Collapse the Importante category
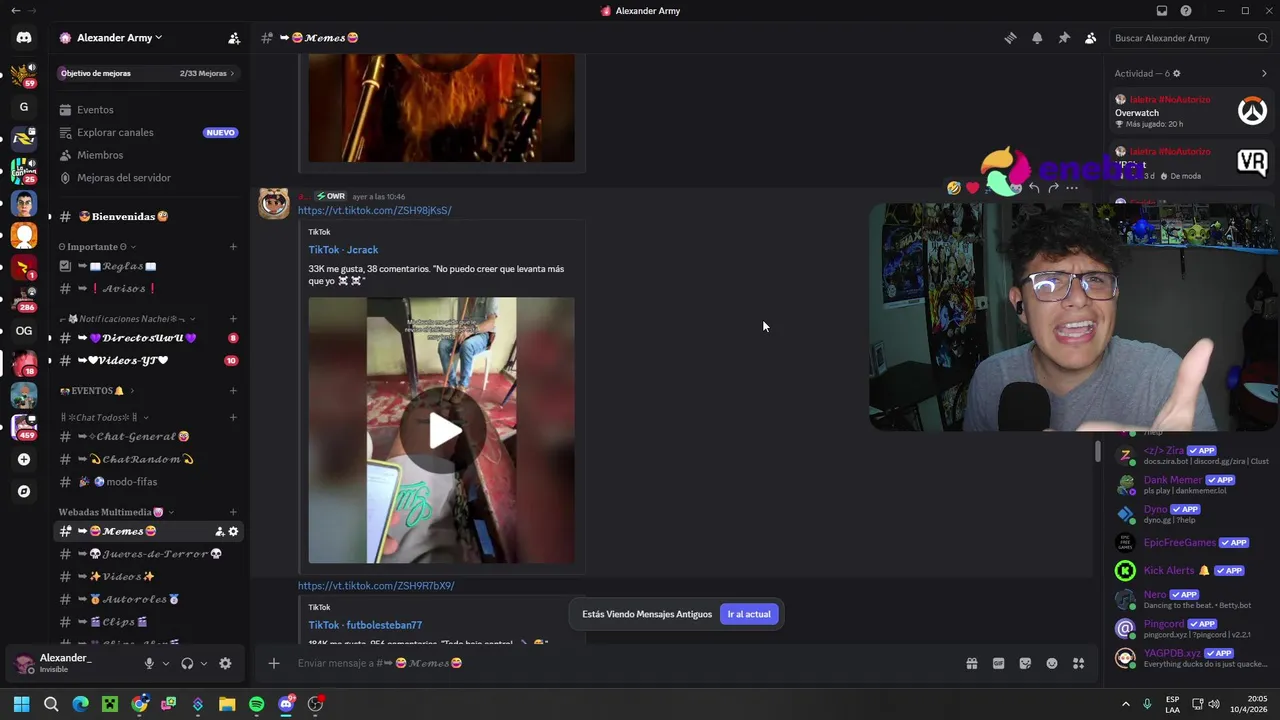The width and height of the screenshot is (1280, 720). tap(98, 247)
